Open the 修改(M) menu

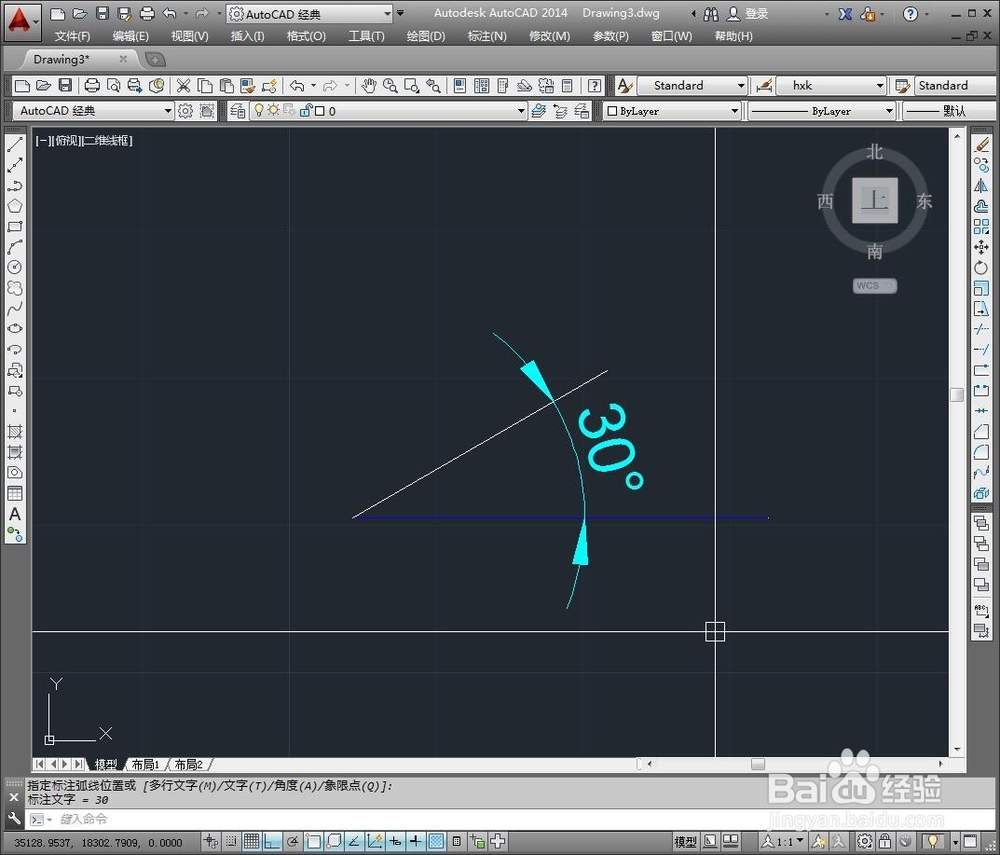click(549, 36)
